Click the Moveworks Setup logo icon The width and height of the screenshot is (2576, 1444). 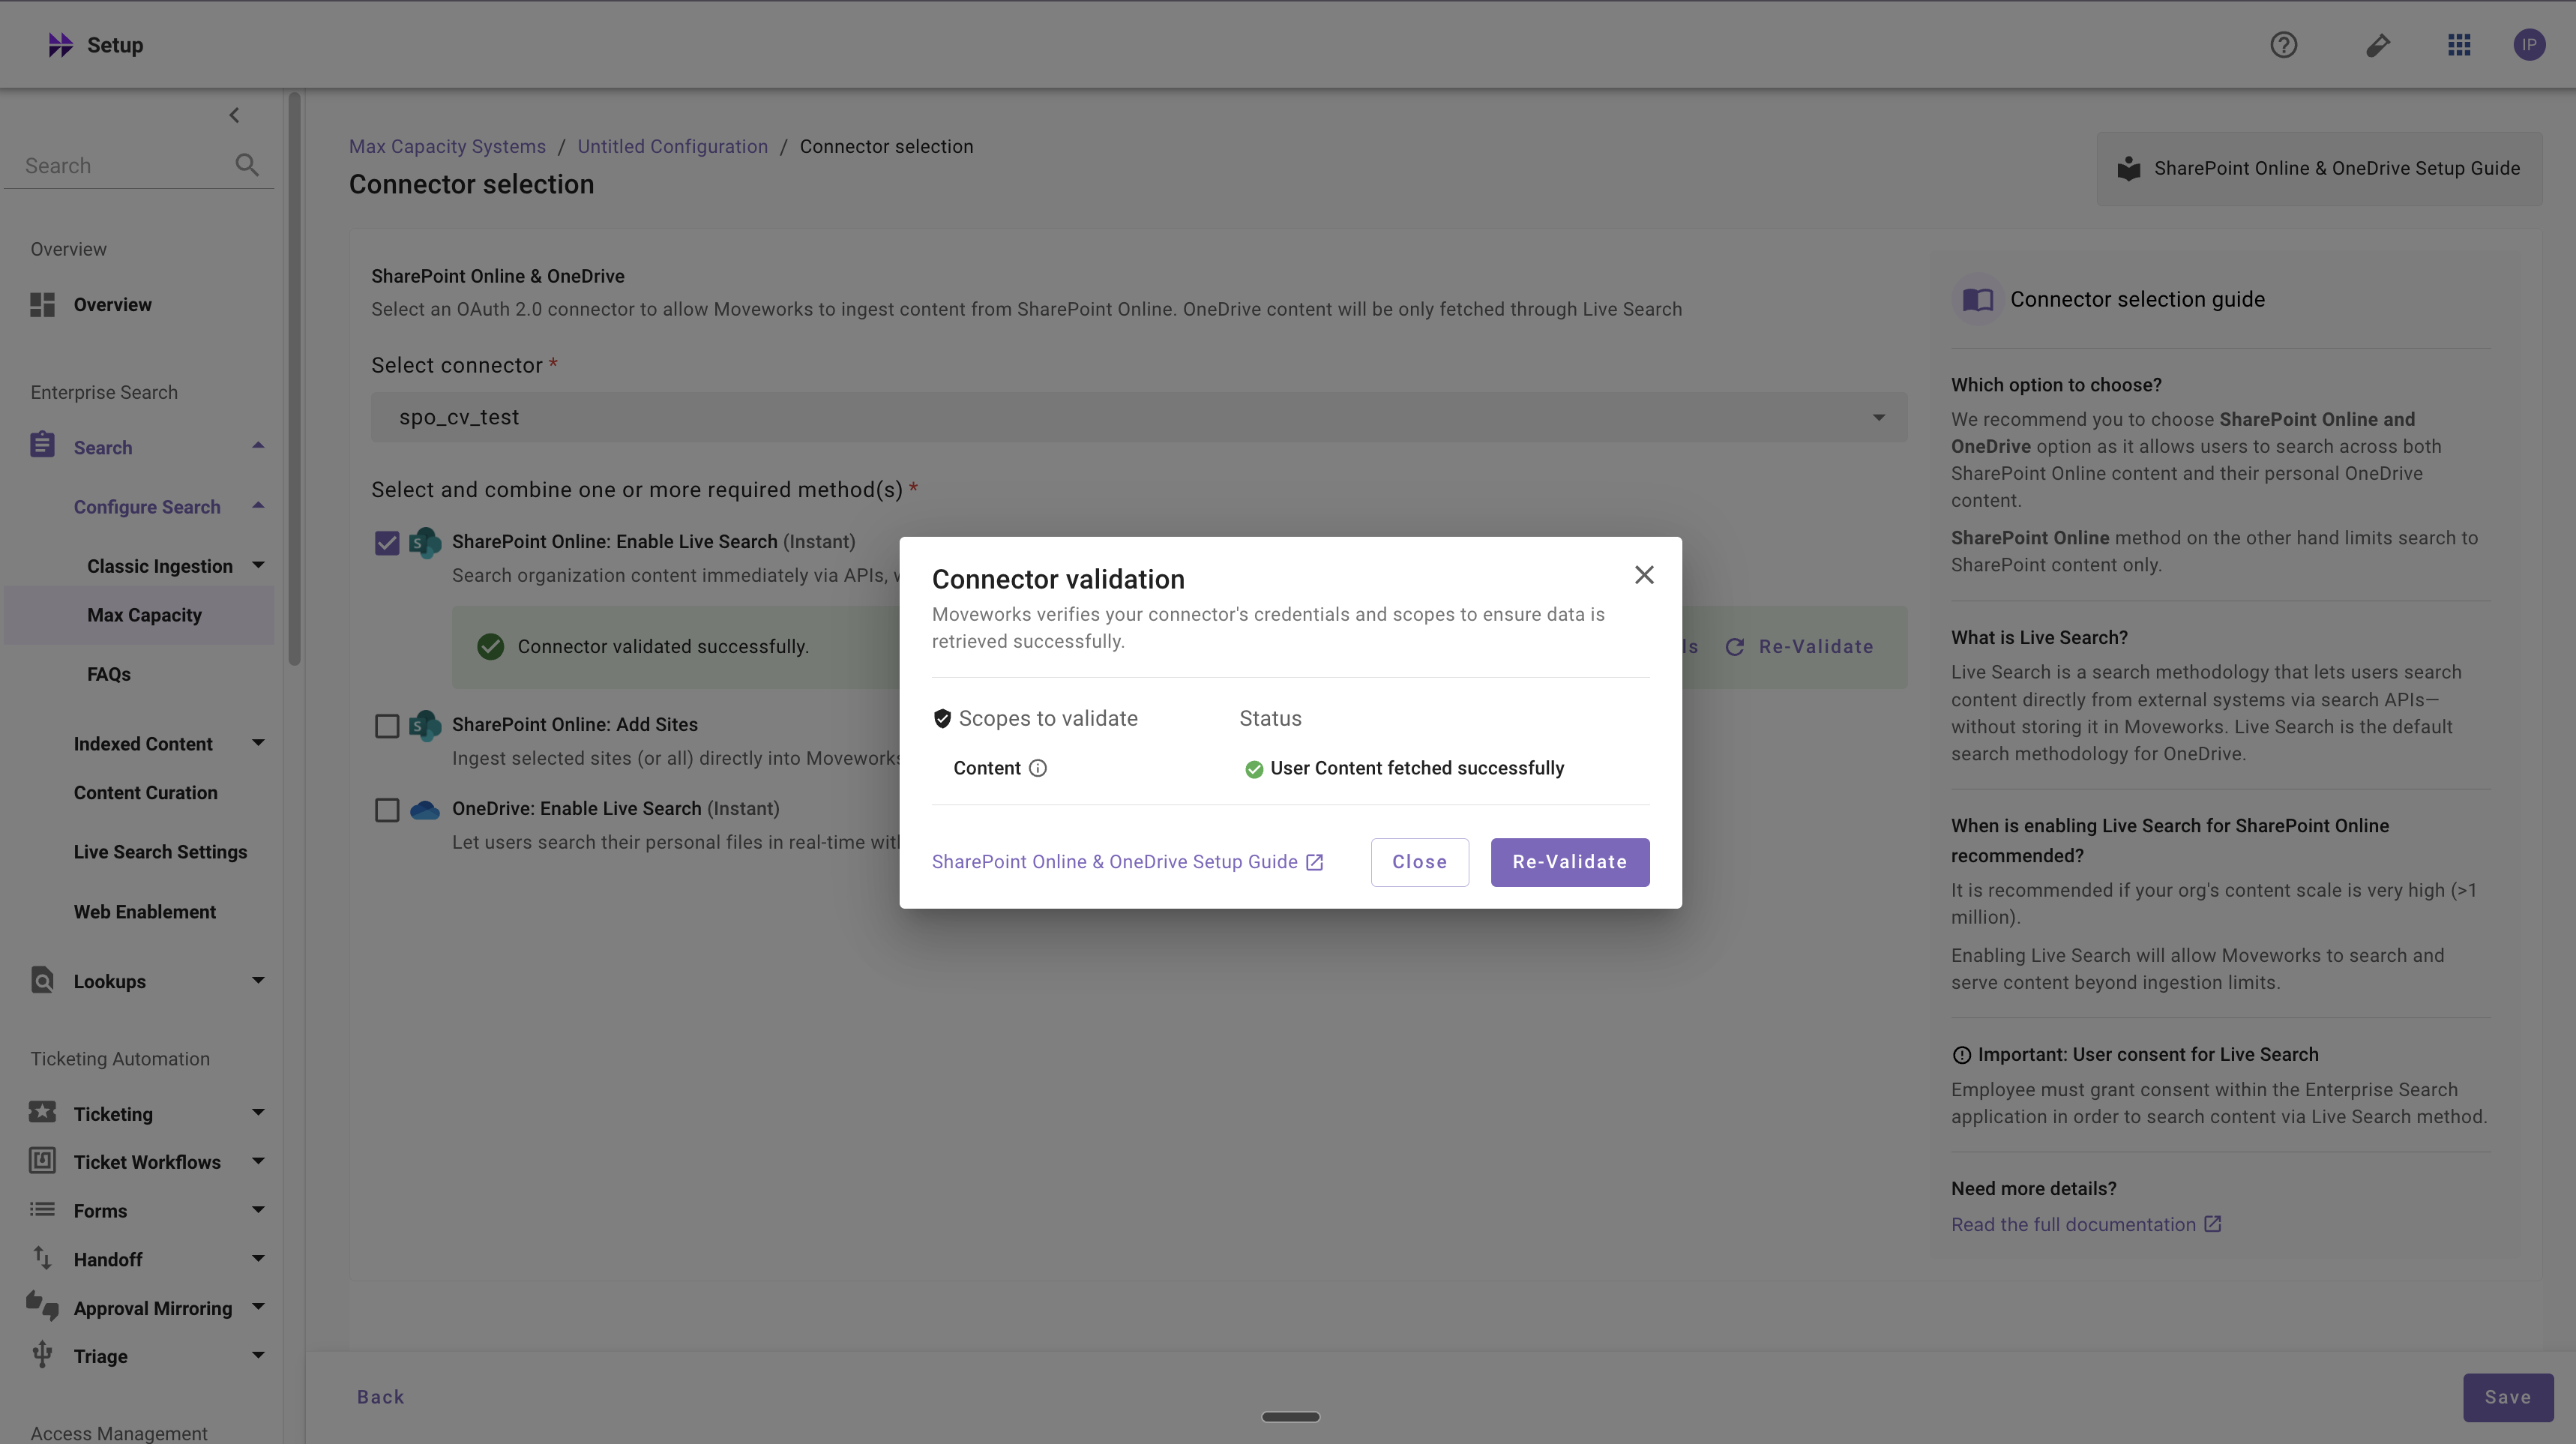pos(60,45)
